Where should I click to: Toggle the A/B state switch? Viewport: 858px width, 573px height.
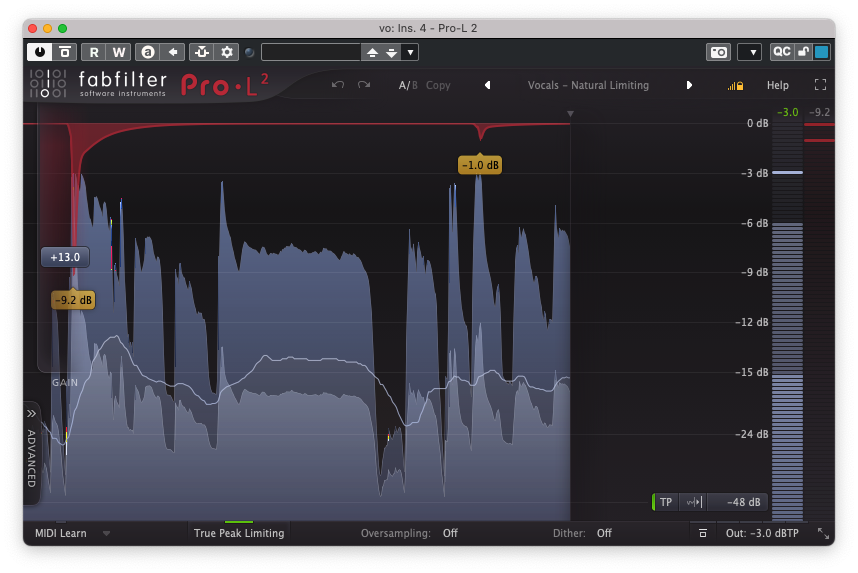(x=408, y=85)
